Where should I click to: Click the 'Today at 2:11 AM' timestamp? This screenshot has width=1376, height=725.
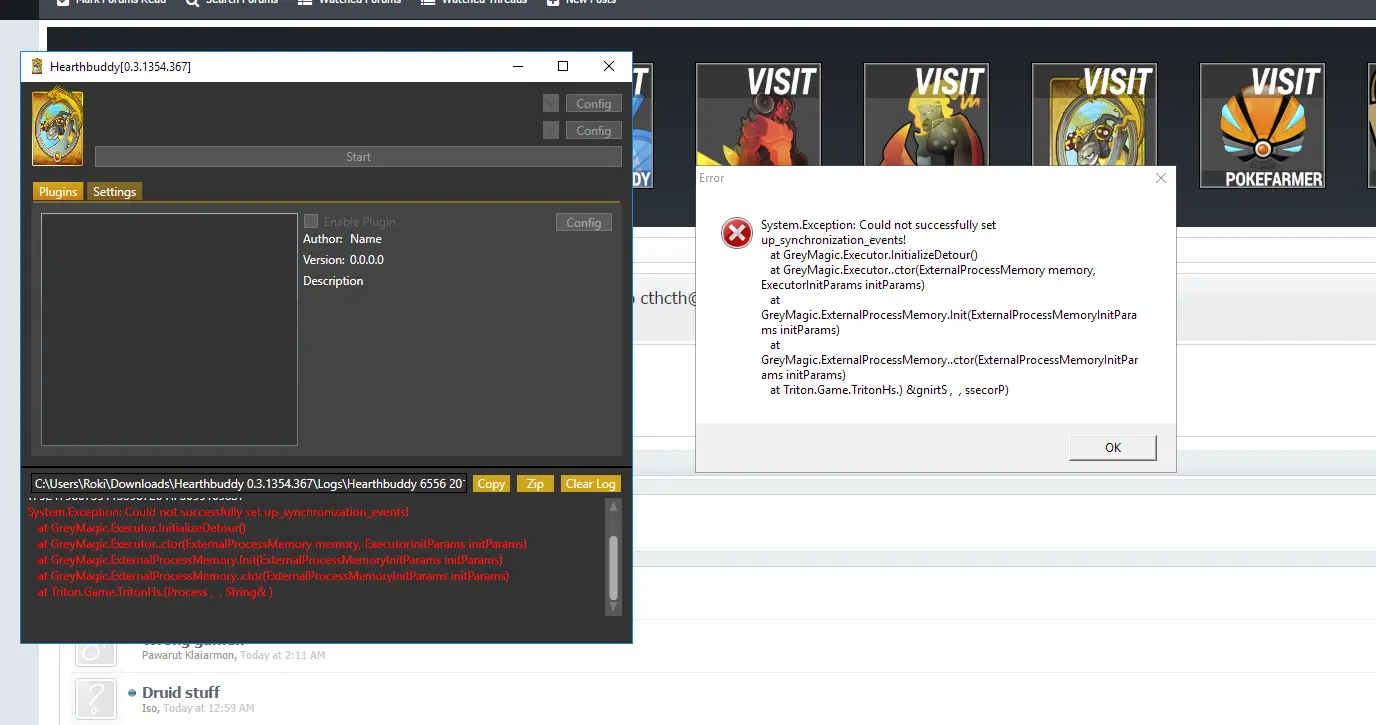(283, 655)
